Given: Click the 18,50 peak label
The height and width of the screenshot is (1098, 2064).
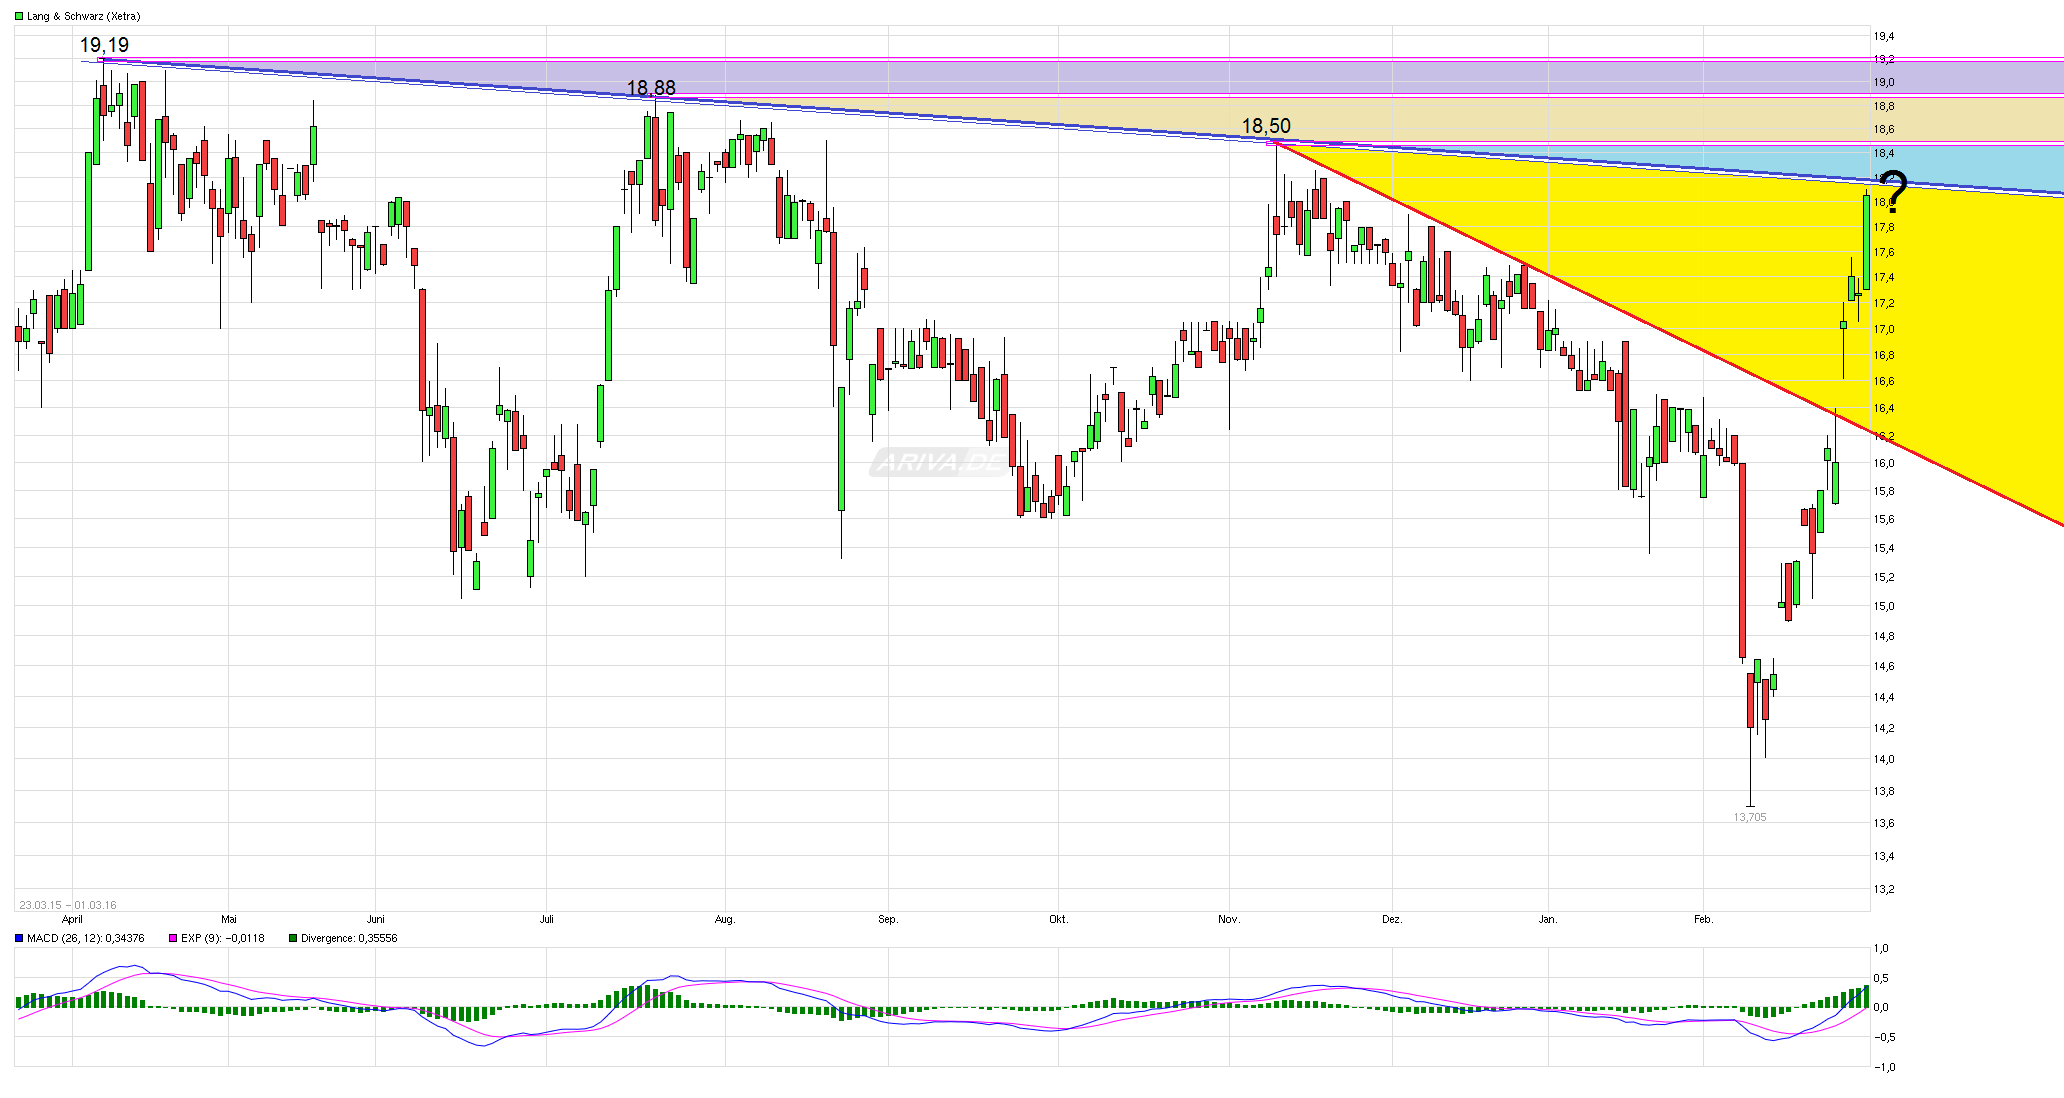Looking at the screenshot, I should [1266, 126].
